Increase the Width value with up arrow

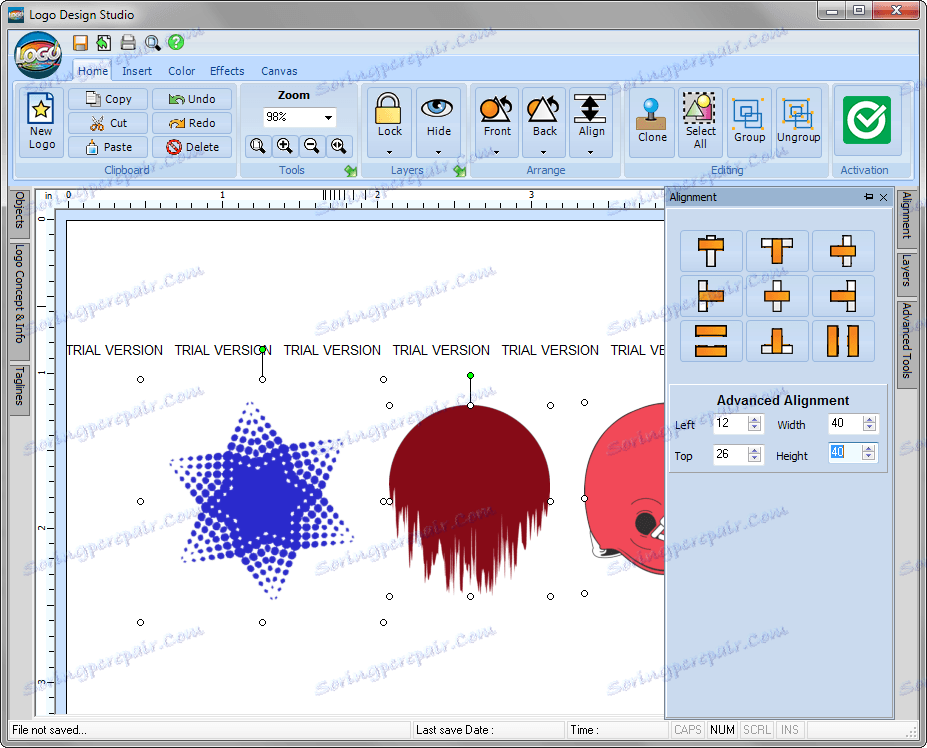[869, 419]
